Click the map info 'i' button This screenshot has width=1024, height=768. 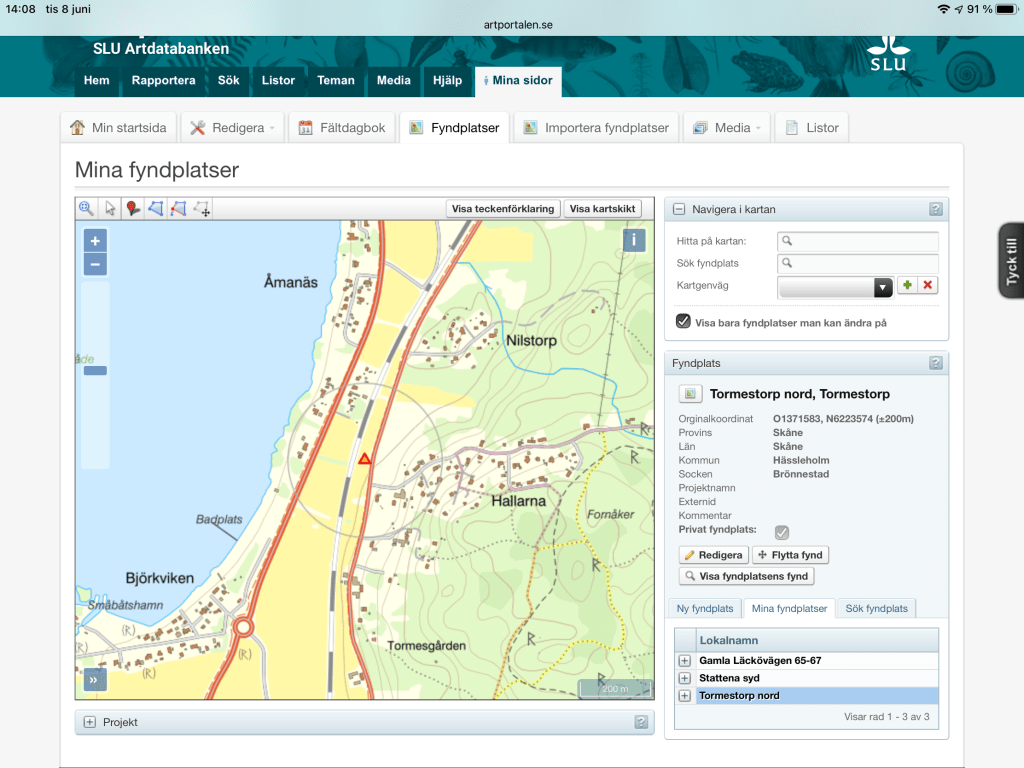pos(634,240)
